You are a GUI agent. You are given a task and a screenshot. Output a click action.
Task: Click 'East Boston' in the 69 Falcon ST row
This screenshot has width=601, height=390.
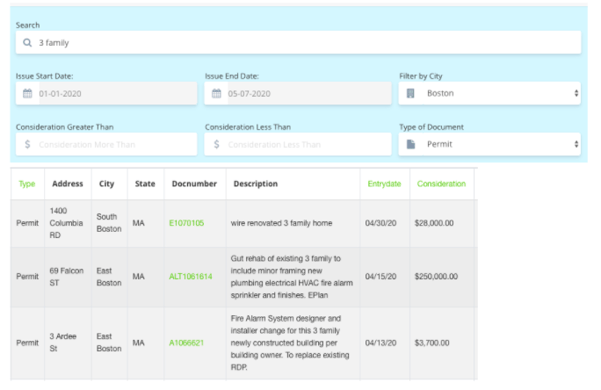[109, 277]
